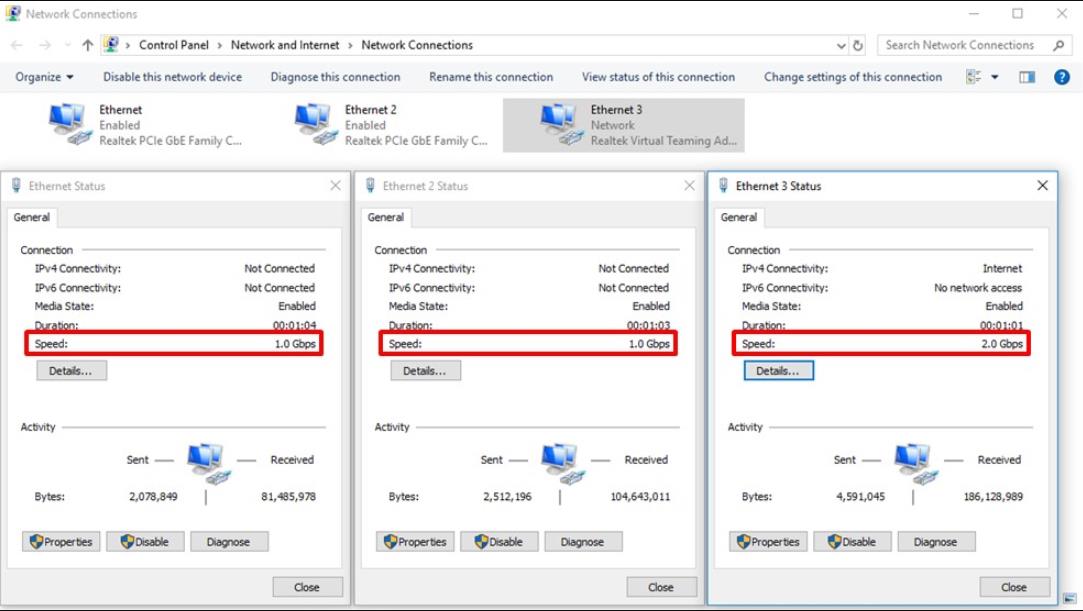Screen dimensions: 1083x611
Task: Open the Organize dropdown menu
Action: pos(44,77)
